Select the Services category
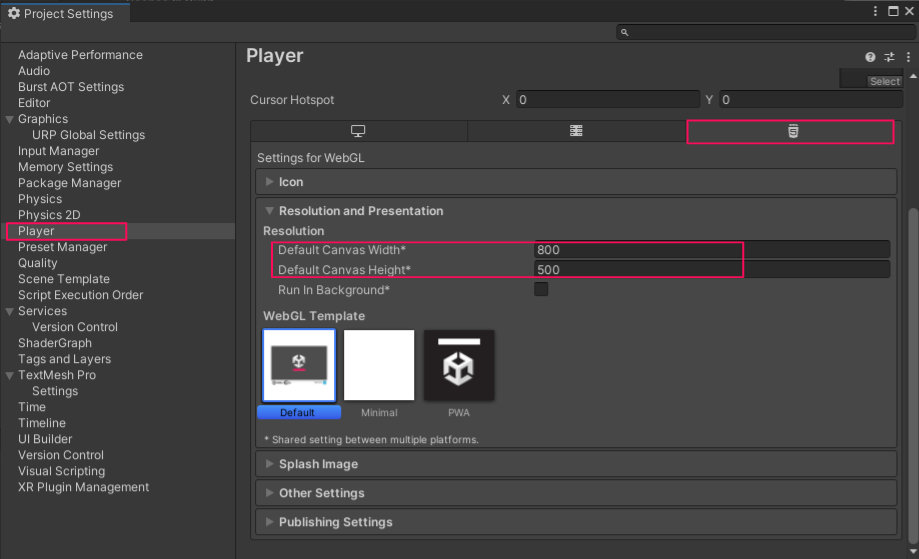Viewport: 919px width, 559px height. [x=42, y=311]
